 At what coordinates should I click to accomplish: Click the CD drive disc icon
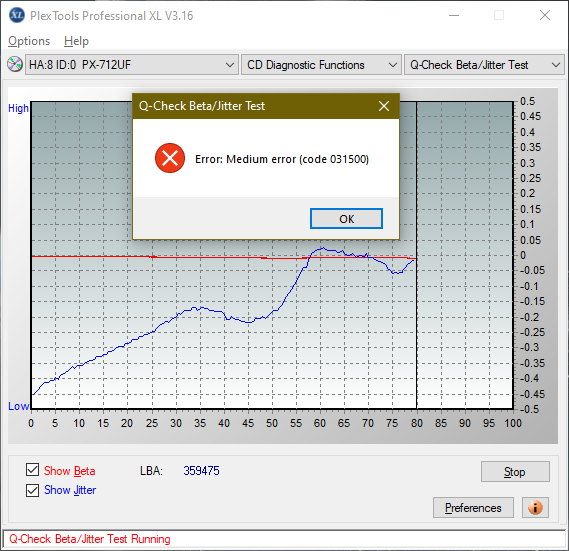(x=15, y=65)
